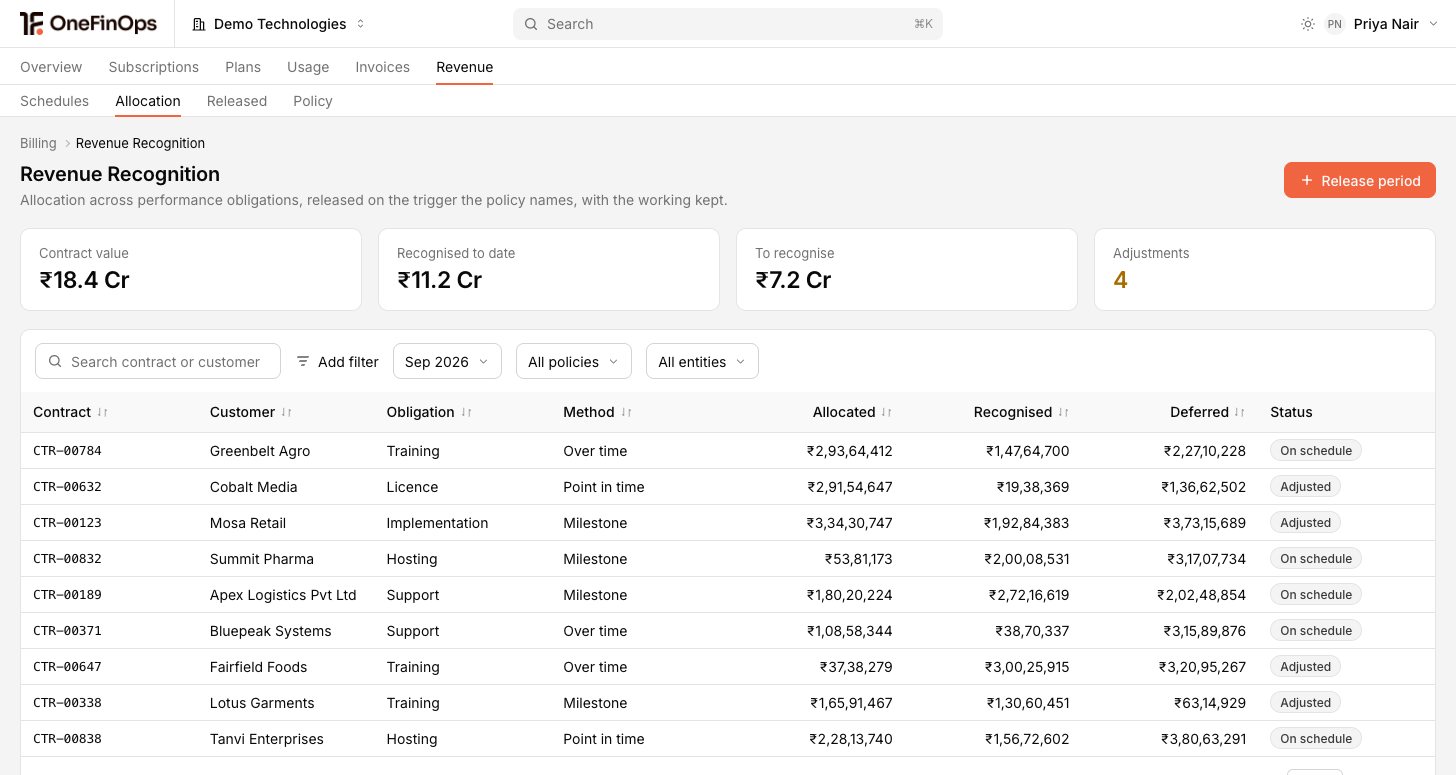Select the Allocation sub-tab

click(x=148, y=101)
